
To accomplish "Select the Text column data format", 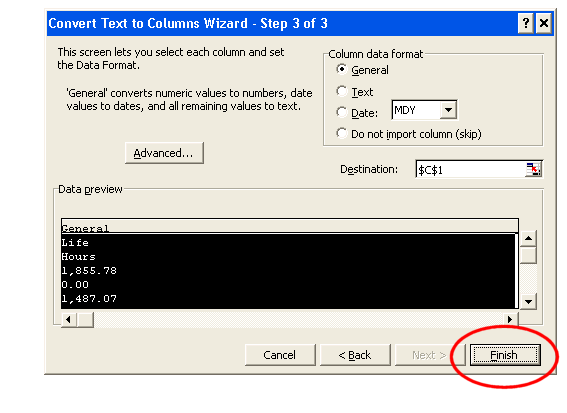I will click(x=341, y=91).
